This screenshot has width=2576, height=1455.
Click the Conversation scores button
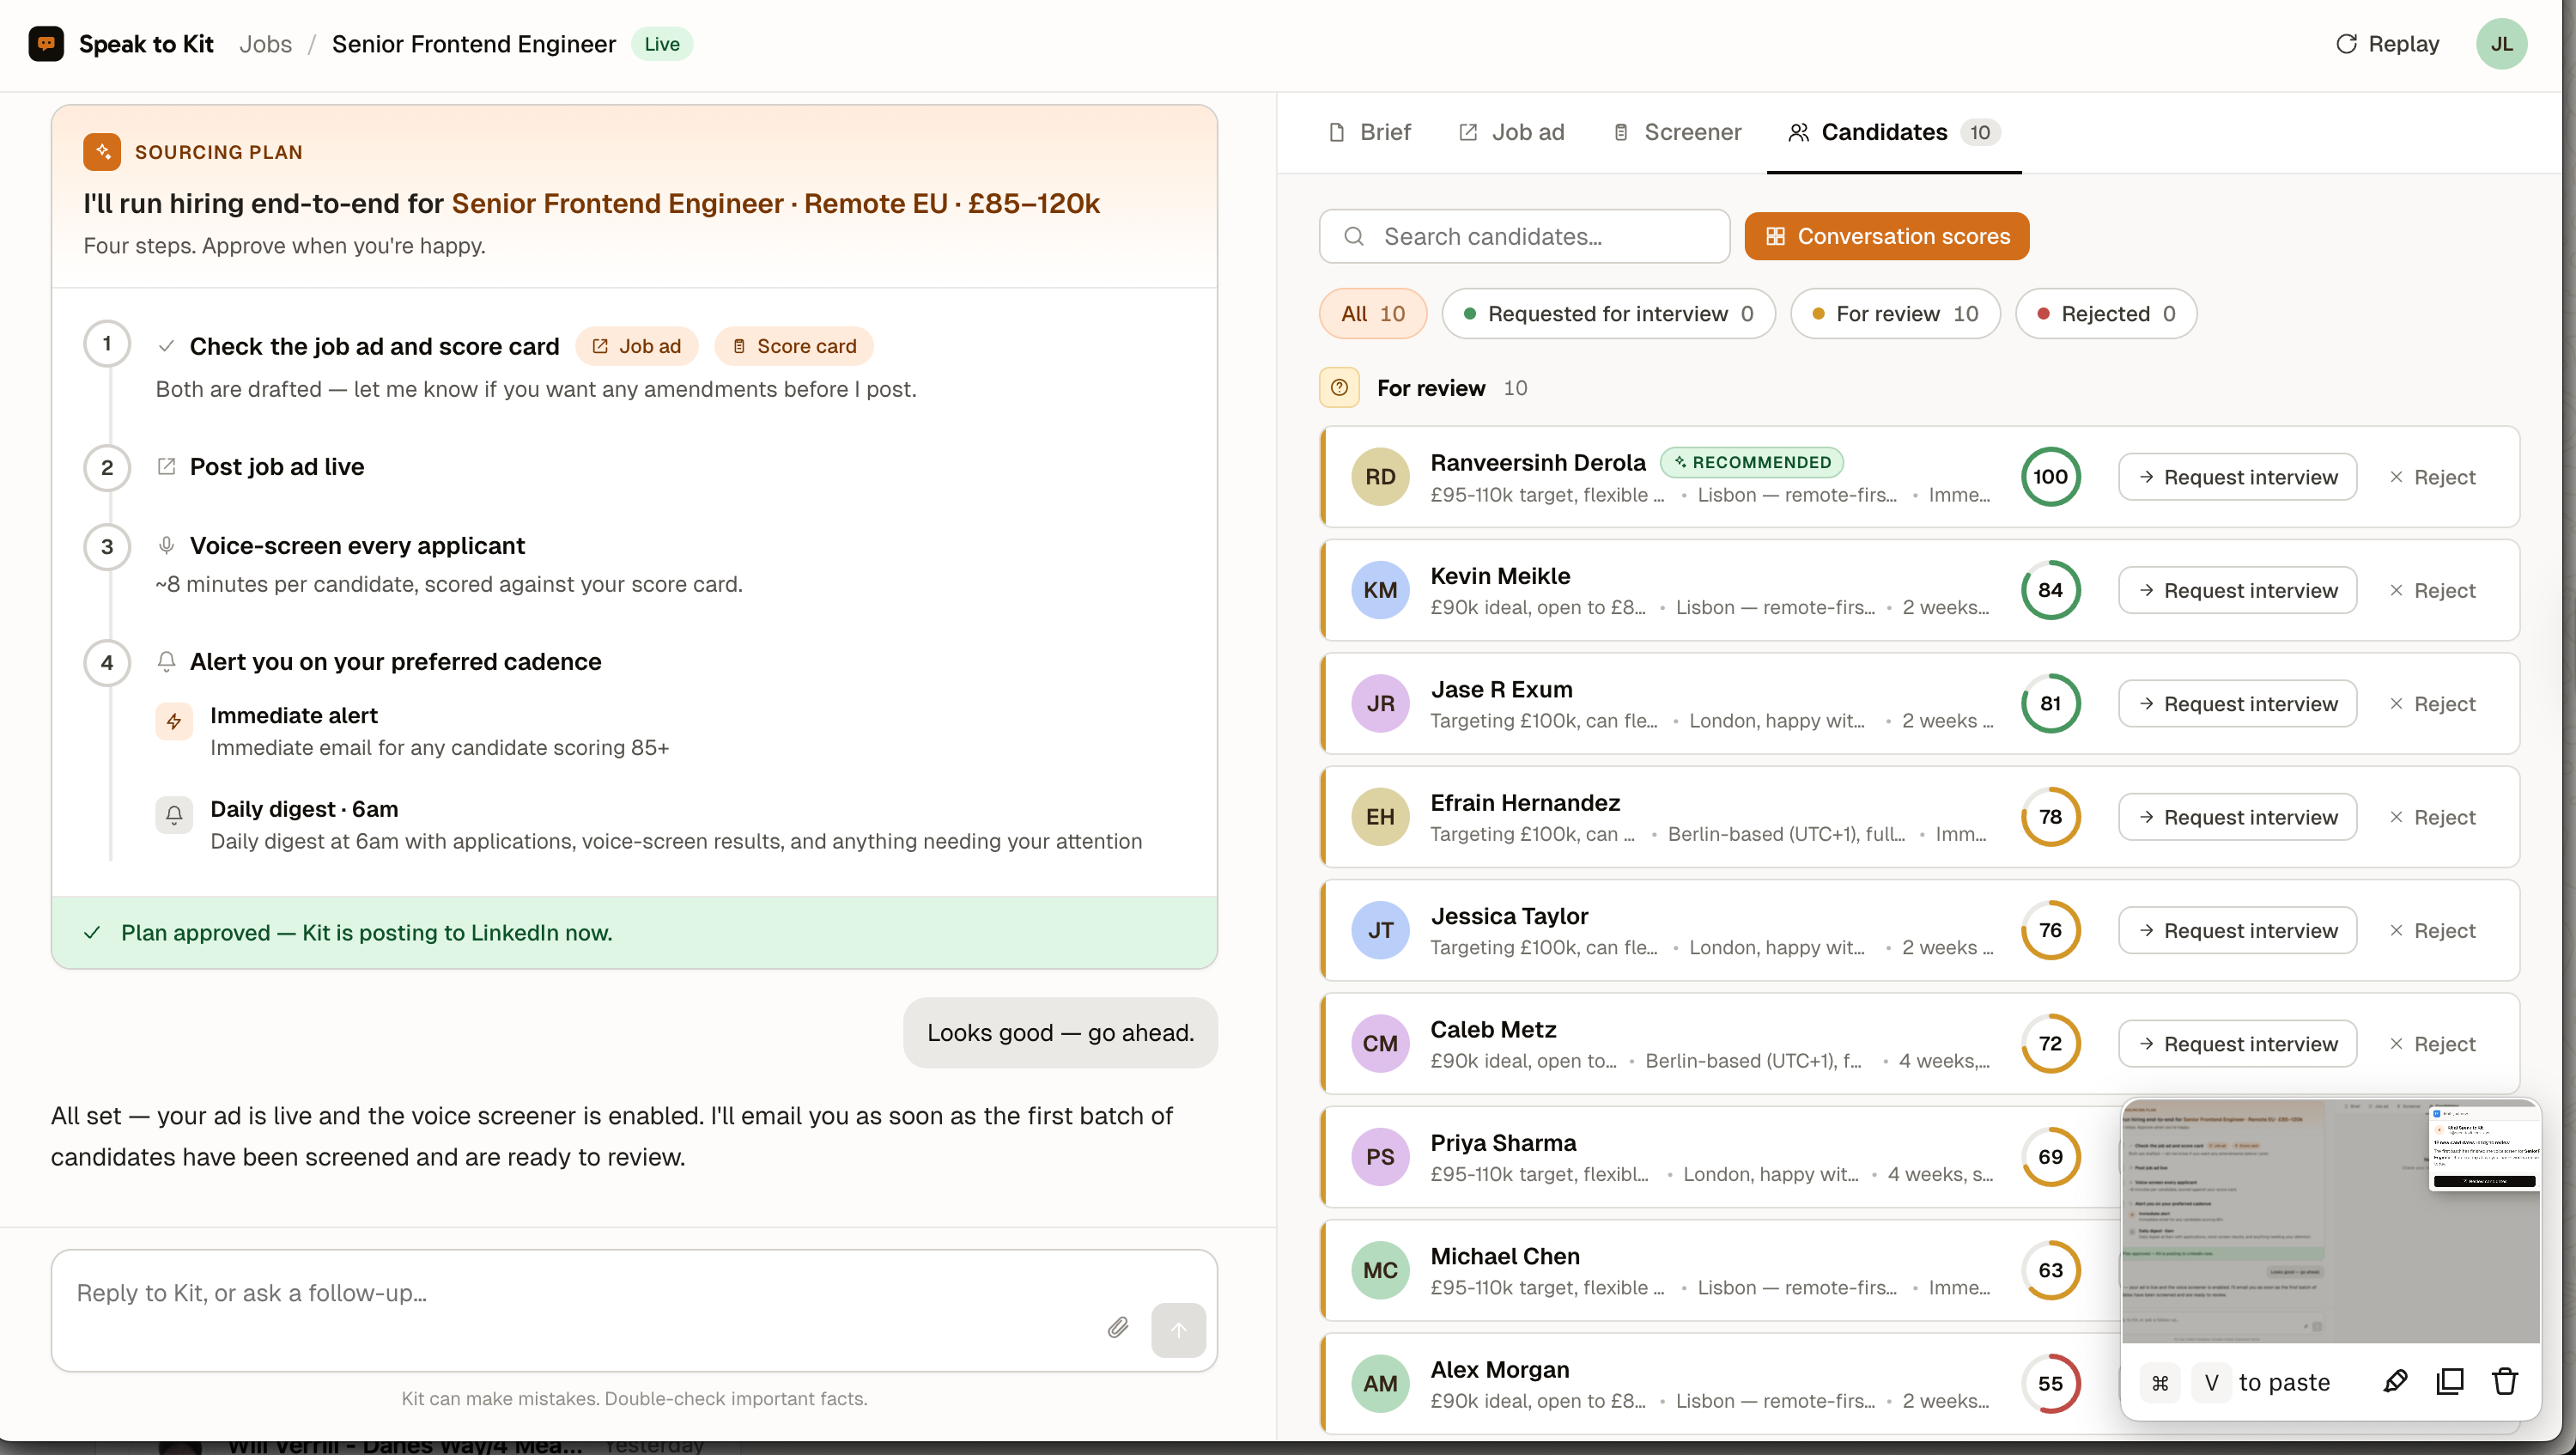pyautogui.click(x=1887, y=237)
